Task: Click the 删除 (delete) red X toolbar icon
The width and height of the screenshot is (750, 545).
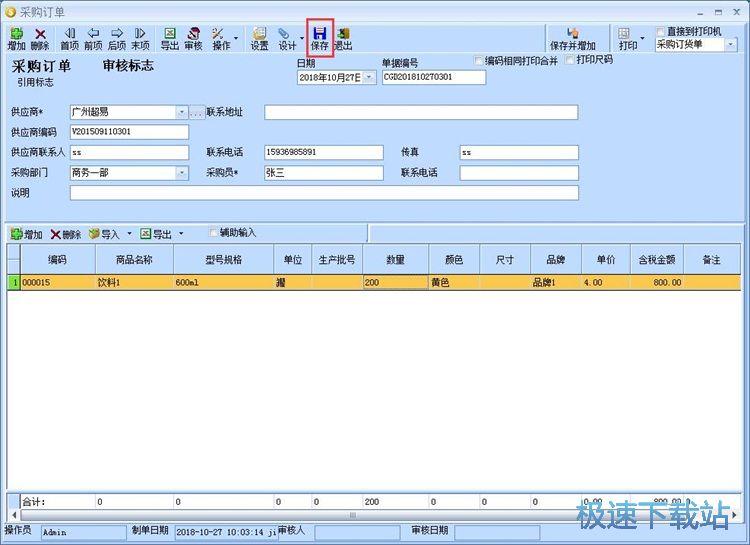Action: 40,39
